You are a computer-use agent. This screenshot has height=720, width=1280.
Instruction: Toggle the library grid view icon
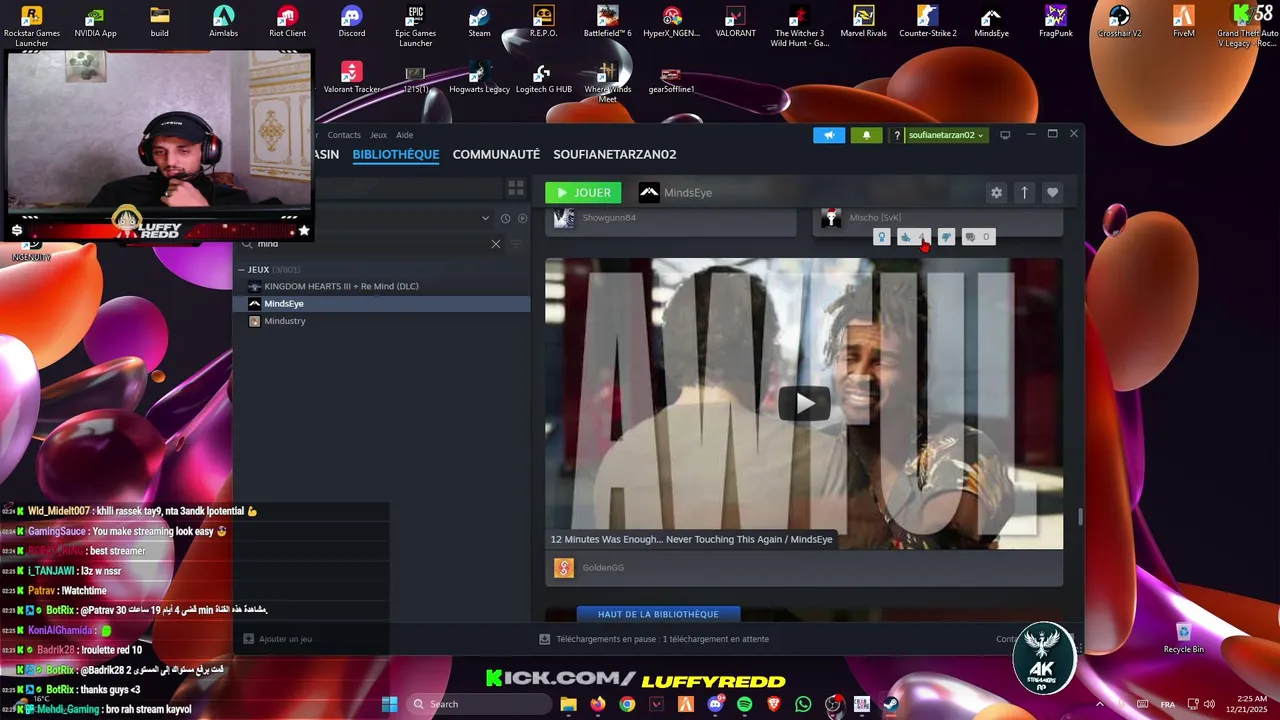[x=516, y=187]
